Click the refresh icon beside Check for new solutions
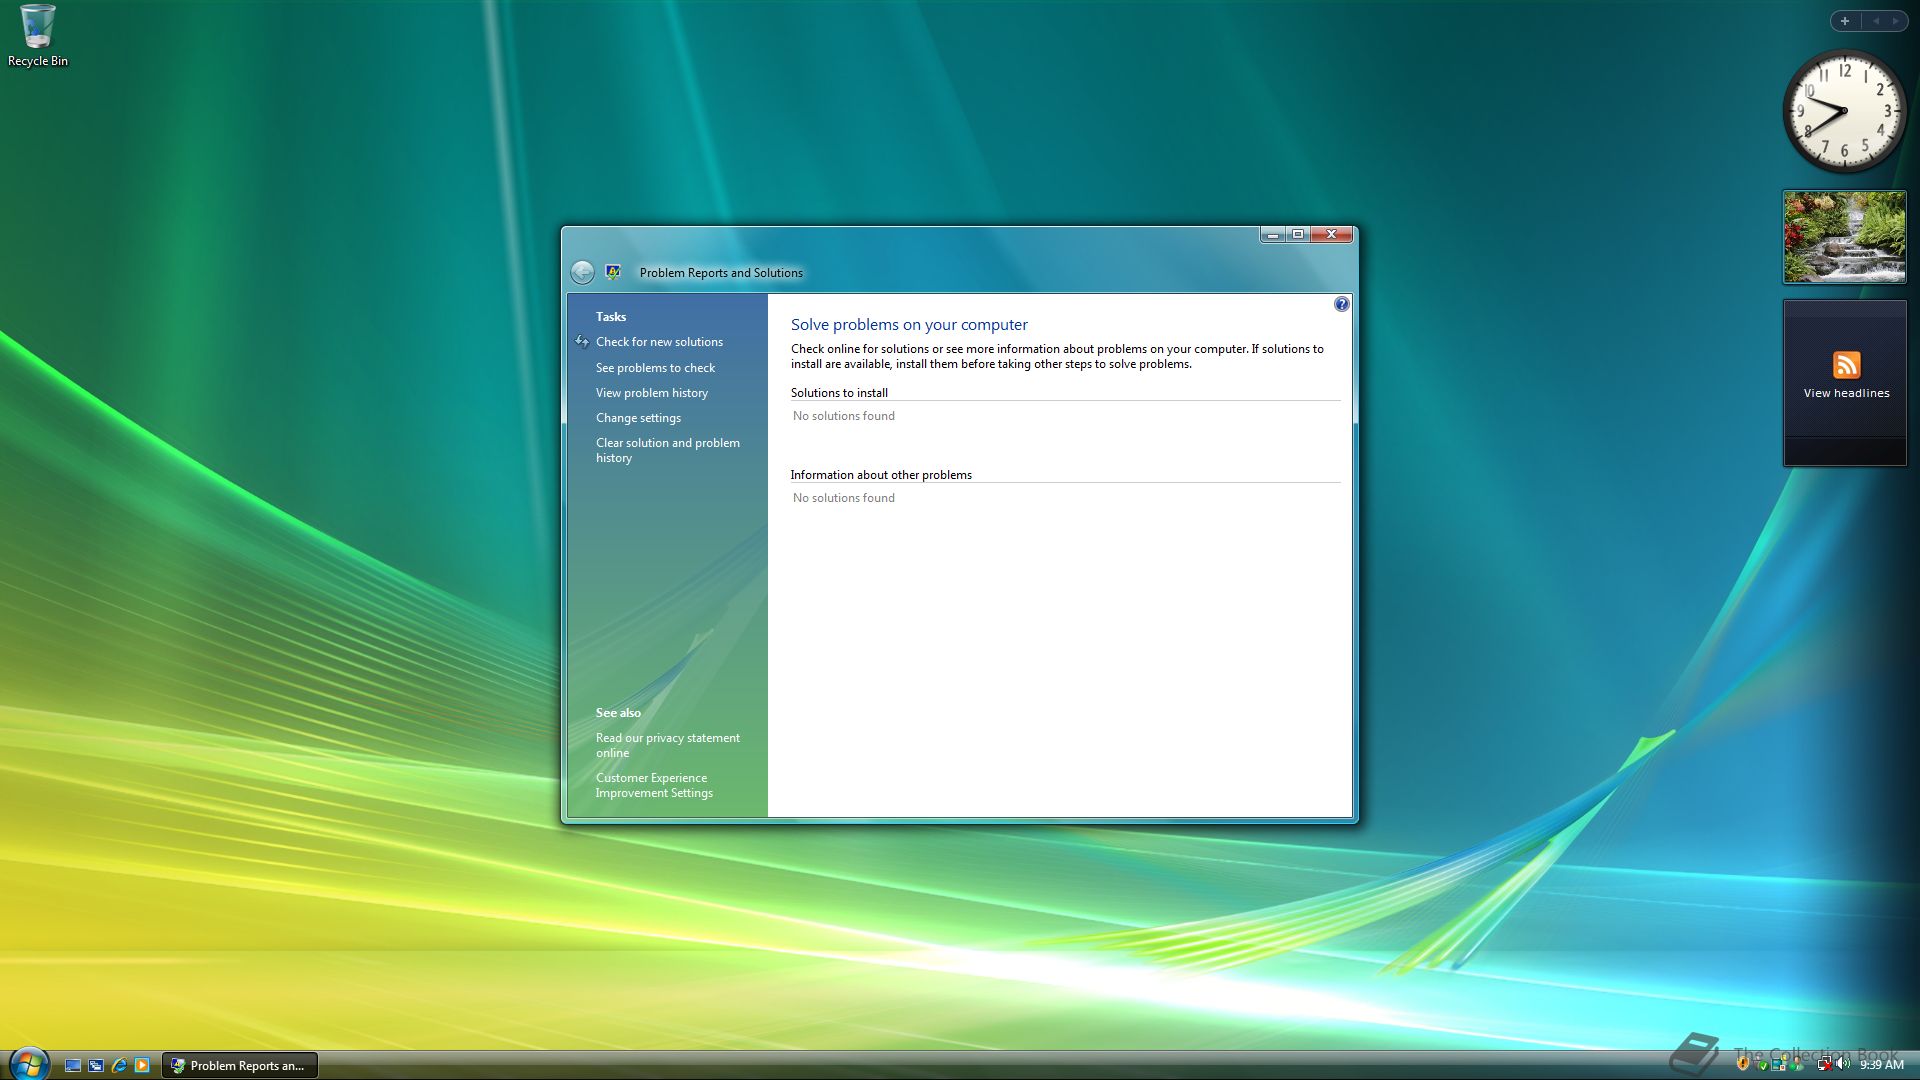The width and height of the screenshot is (1920, 1080). click(x=582, y=342)
